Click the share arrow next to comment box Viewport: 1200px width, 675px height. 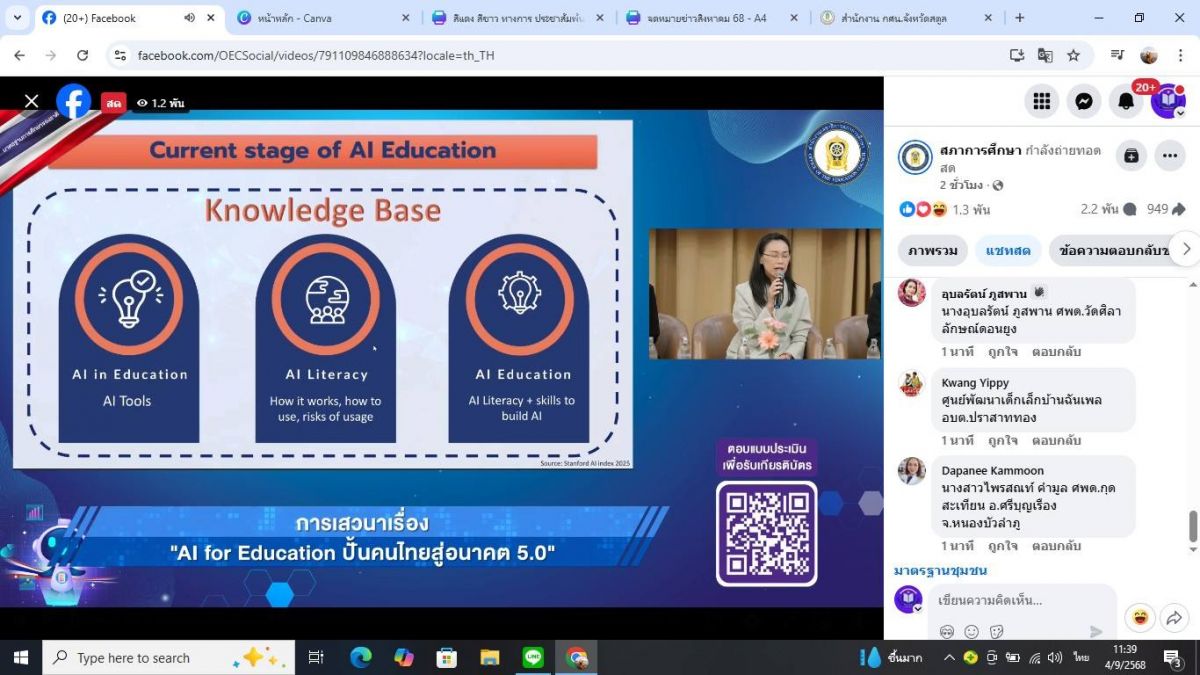tap(1174, 618)
